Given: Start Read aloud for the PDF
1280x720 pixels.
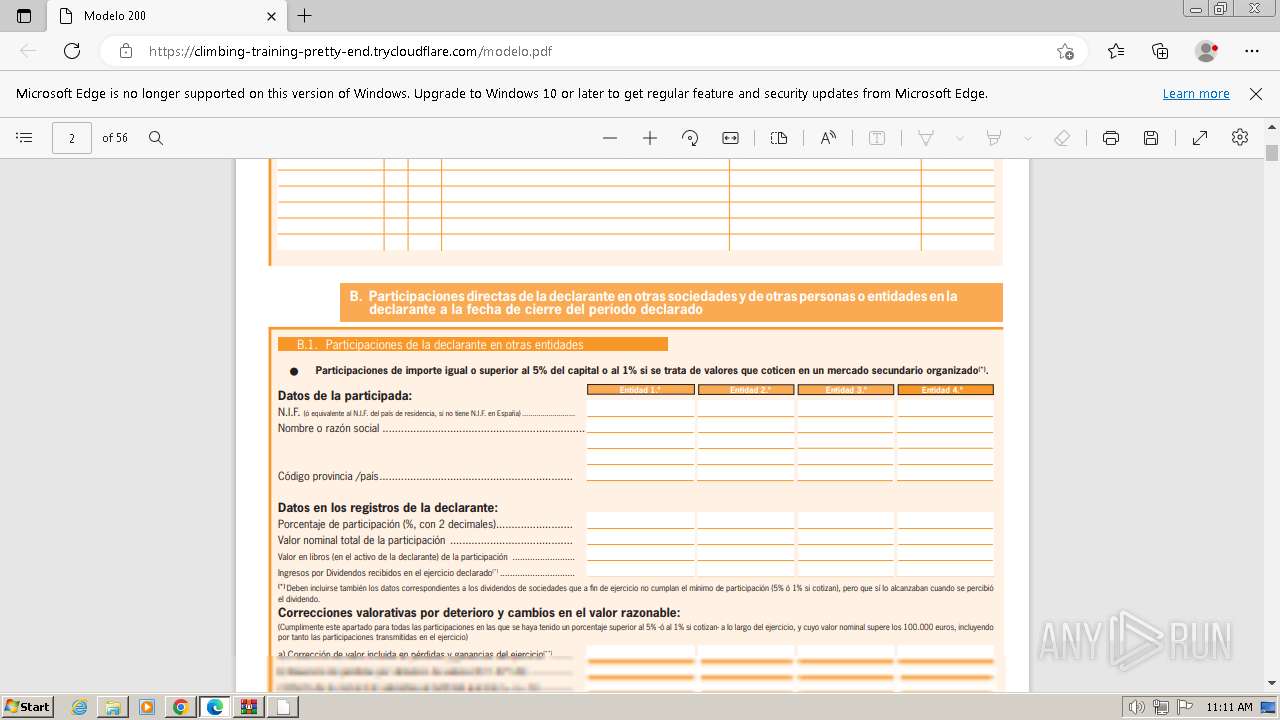Looking at the screenshot, I should 828,138.
